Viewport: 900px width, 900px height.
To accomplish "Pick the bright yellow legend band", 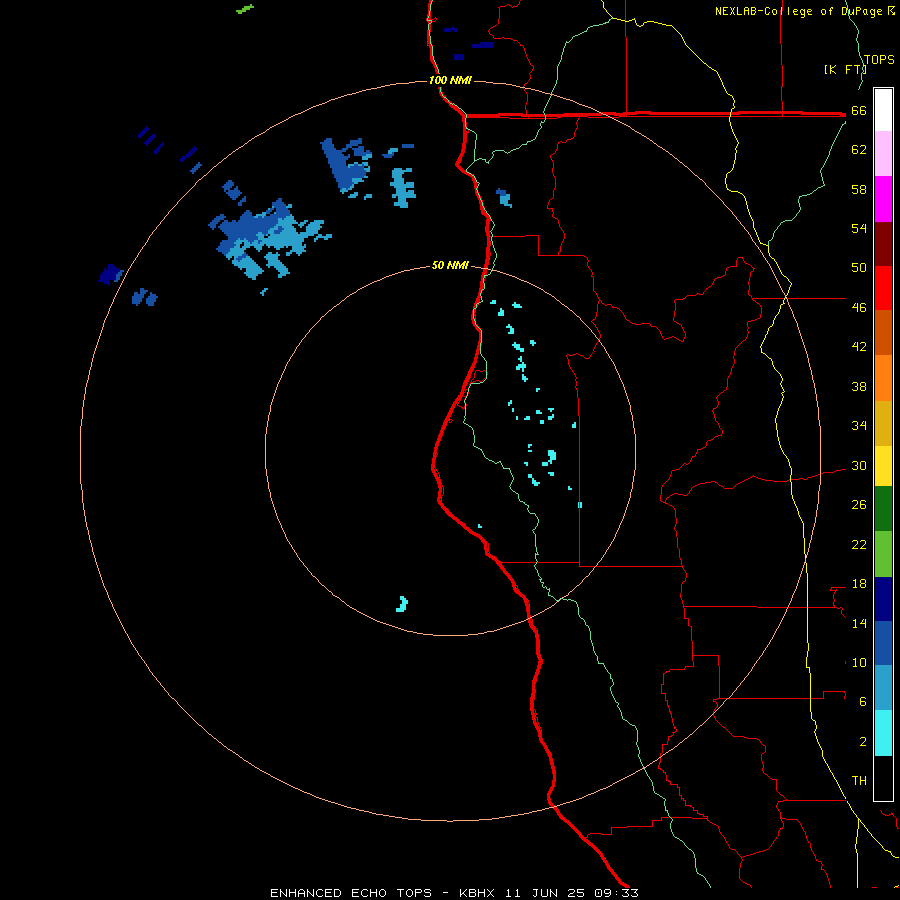I will (883, 466).
